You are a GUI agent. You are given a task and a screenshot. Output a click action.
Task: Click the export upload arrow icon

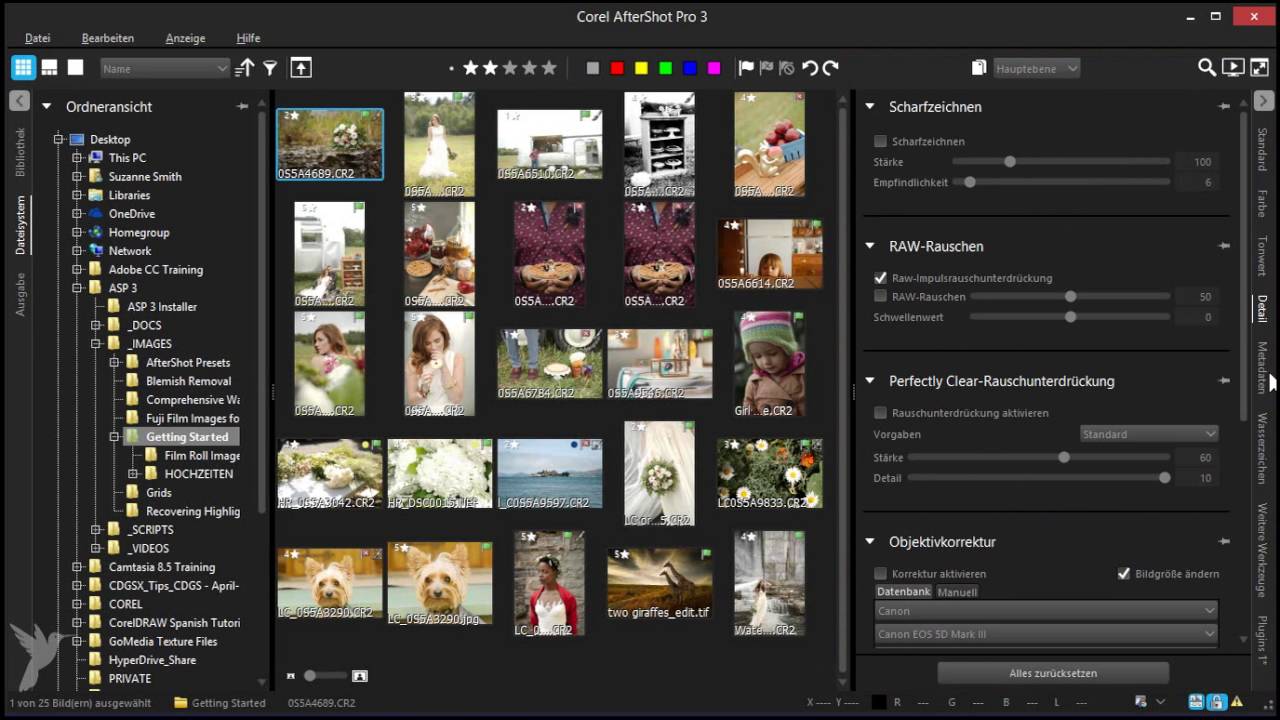click(301, 68)
